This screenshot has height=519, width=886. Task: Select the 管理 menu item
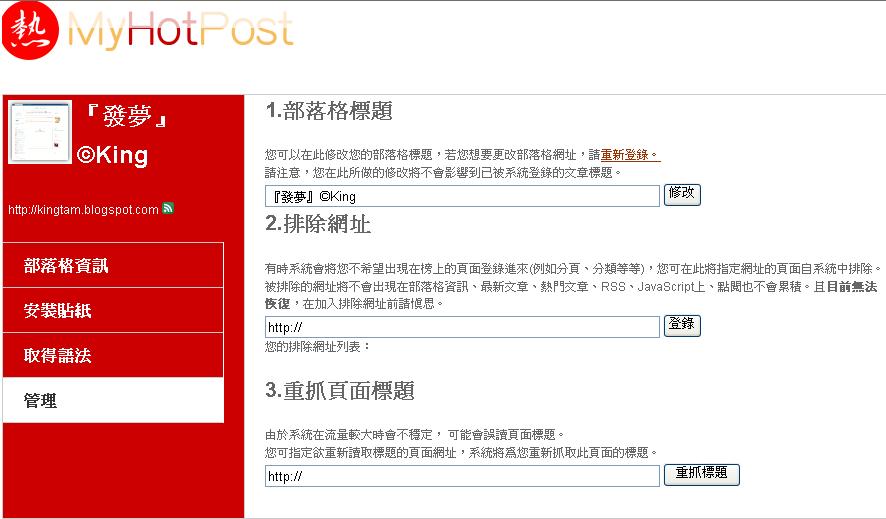[113, 400]
